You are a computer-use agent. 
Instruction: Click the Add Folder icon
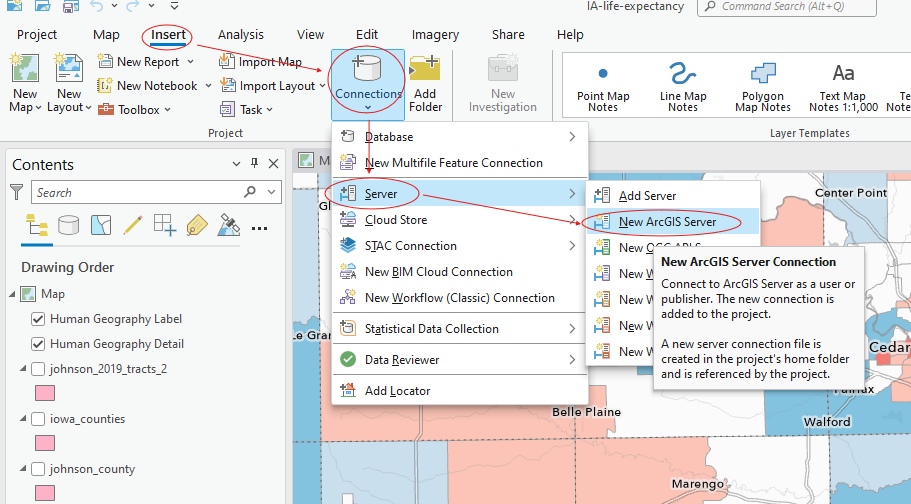click(x=425, y=69)
